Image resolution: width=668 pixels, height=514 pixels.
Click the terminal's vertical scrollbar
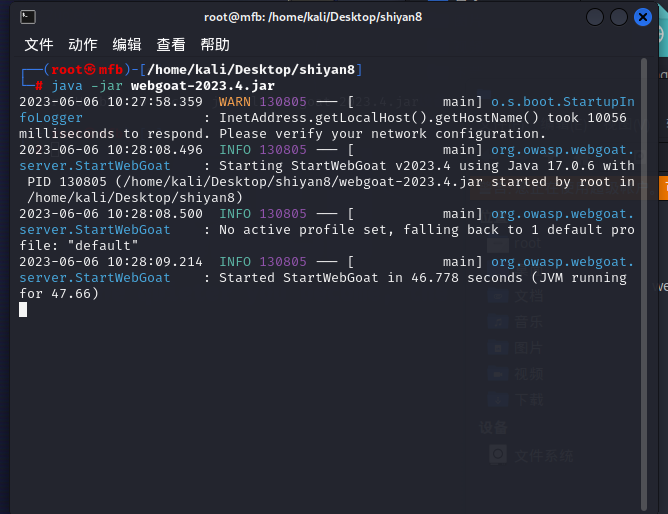pos(644,284)
